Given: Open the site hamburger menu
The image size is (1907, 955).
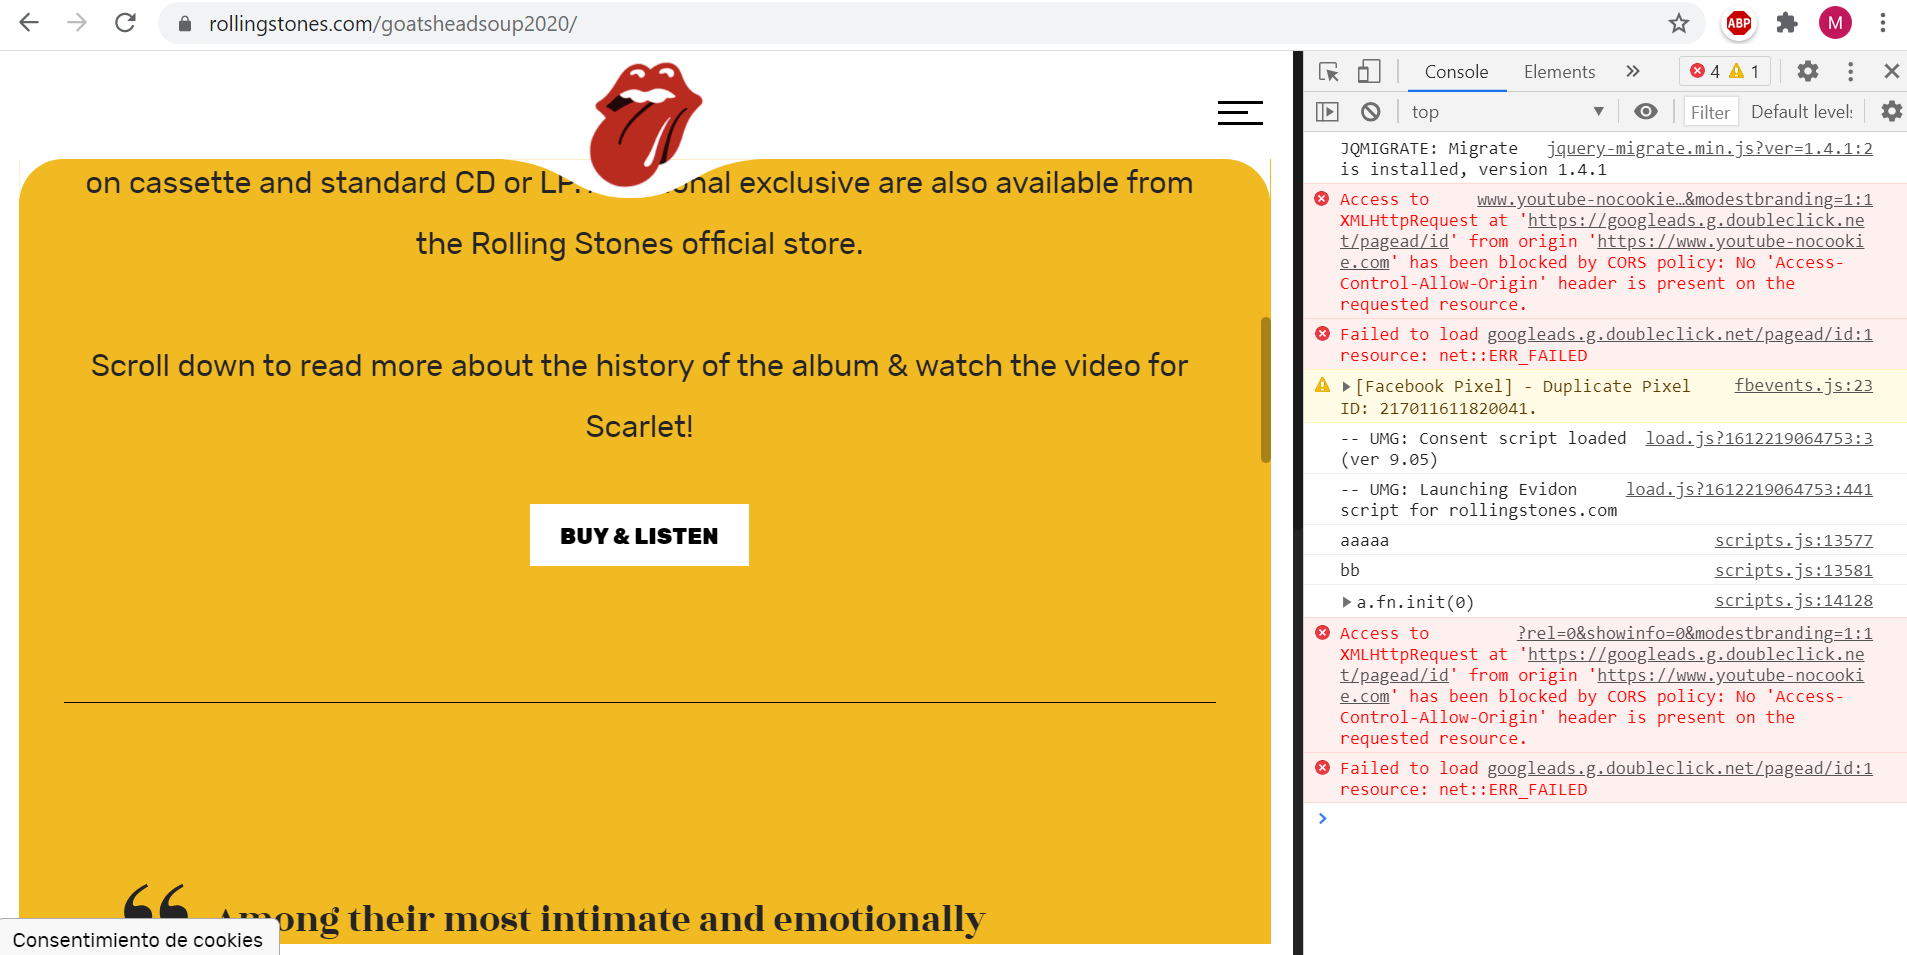Looking at the screenshot, I should [1240, 113].
